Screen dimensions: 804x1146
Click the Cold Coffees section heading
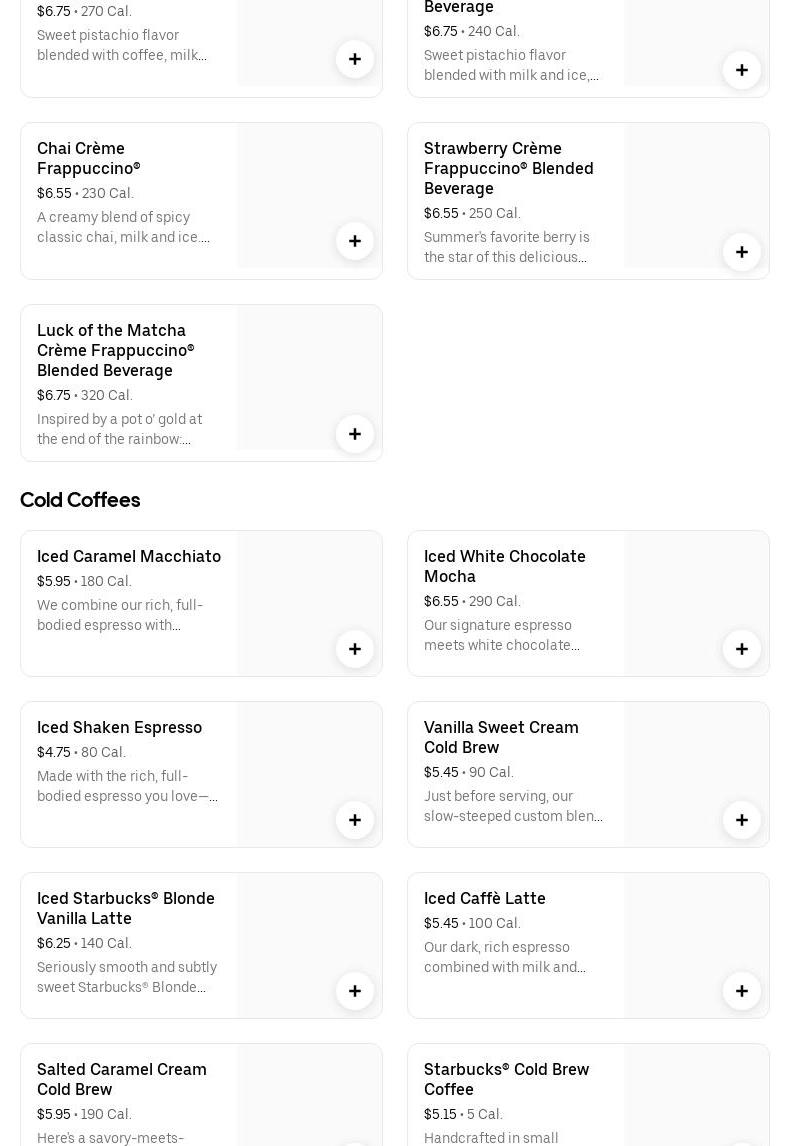(80, 500)
